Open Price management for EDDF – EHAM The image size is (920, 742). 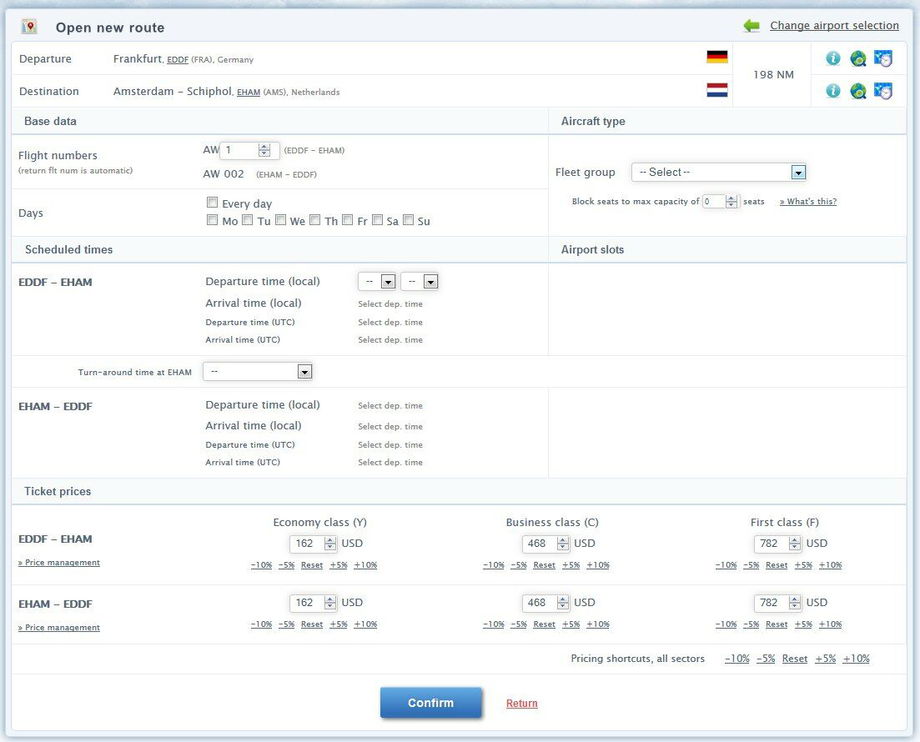[x=59, y=563]
